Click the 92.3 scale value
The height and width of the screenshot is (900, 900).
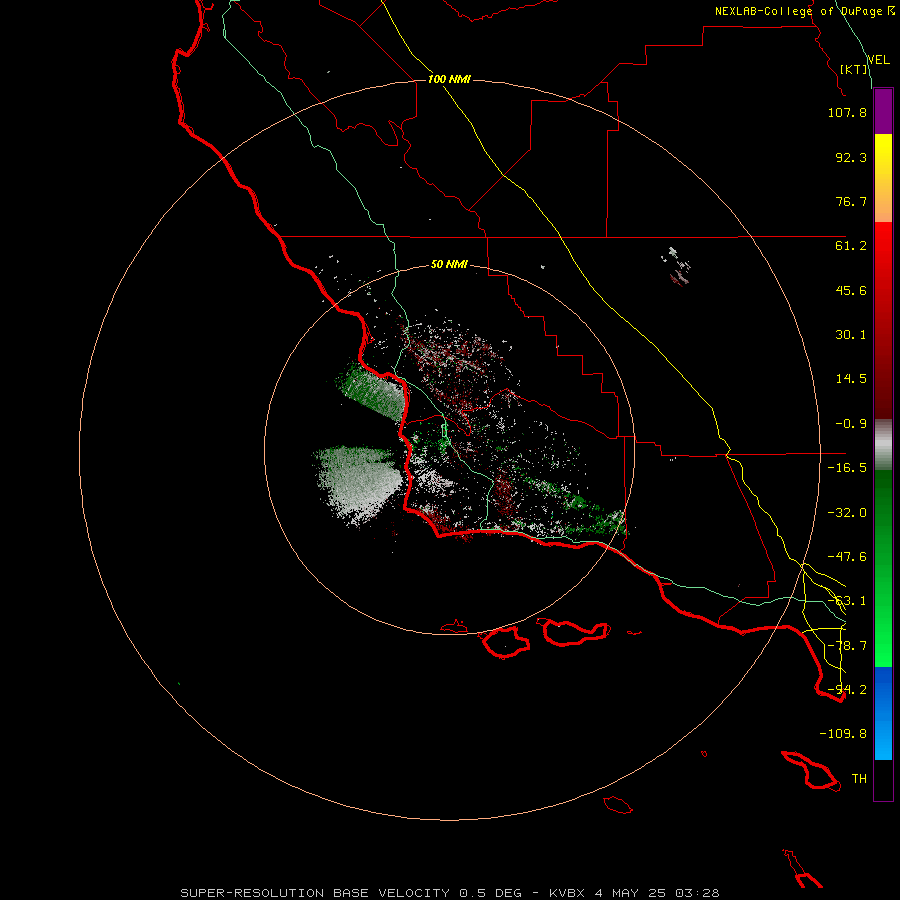(x=851, y=157)
